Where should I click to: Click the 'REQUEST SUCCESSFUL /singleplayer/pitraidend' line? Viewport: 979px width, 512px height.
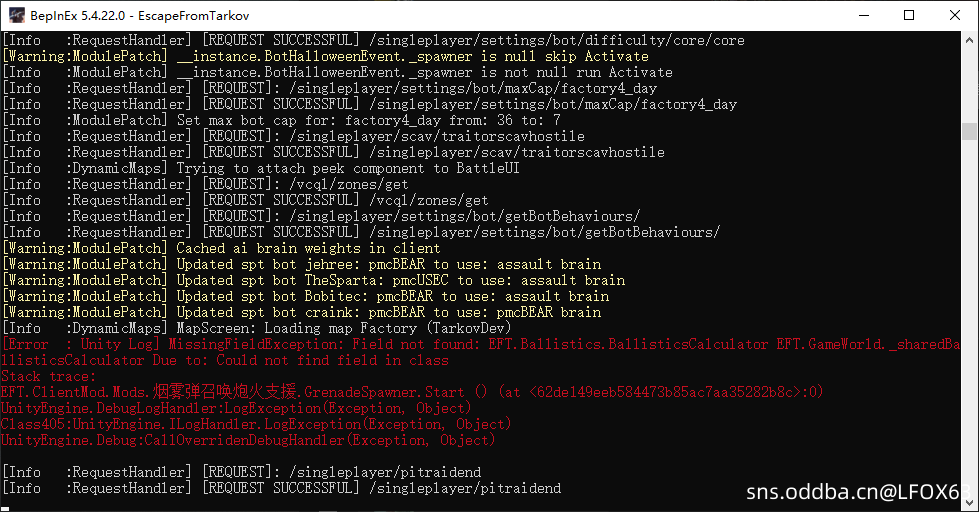282,488
